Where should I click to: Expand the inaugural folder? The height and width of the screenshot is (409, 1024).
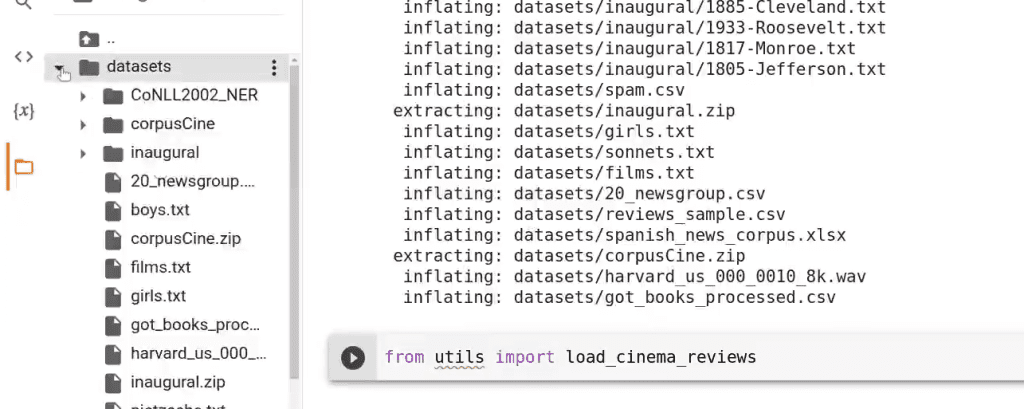coord(83,154)
